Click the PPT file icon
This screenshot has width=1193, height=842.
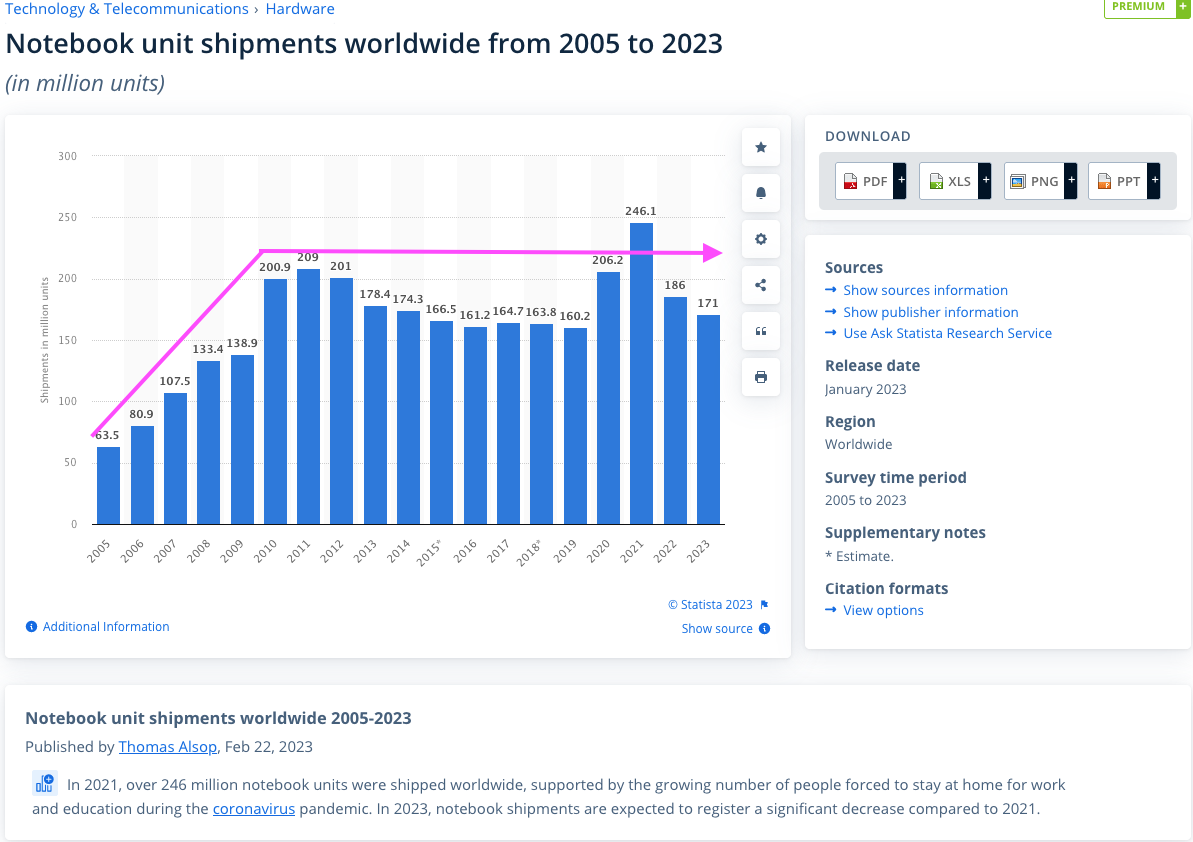[1104, 182]
